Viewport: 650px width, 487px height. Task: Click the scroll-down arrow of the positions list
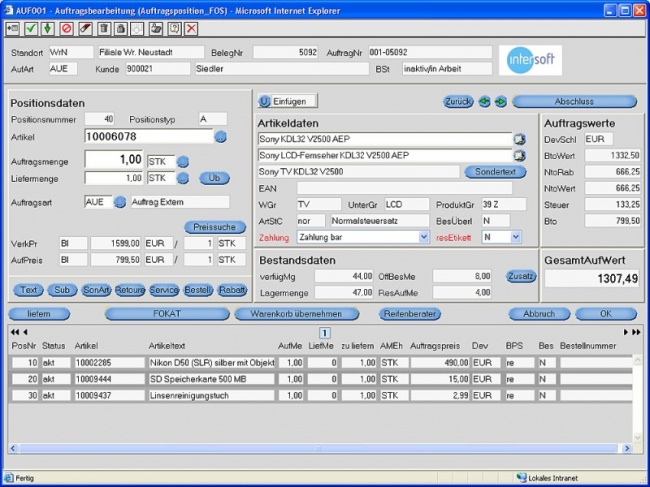638,437
